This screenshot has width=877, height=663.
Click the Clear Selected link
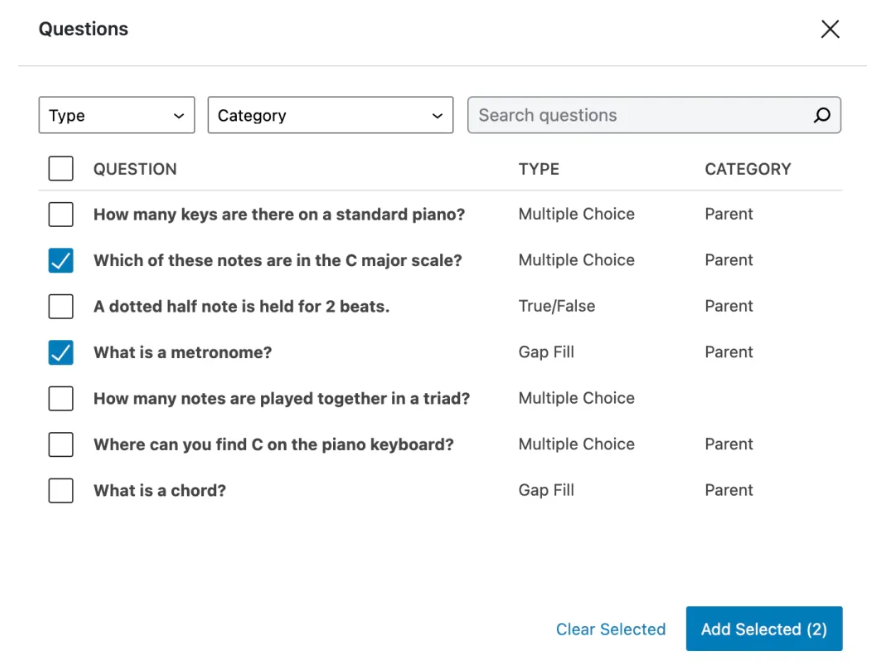pyautogui.click(x=610, y=629)
